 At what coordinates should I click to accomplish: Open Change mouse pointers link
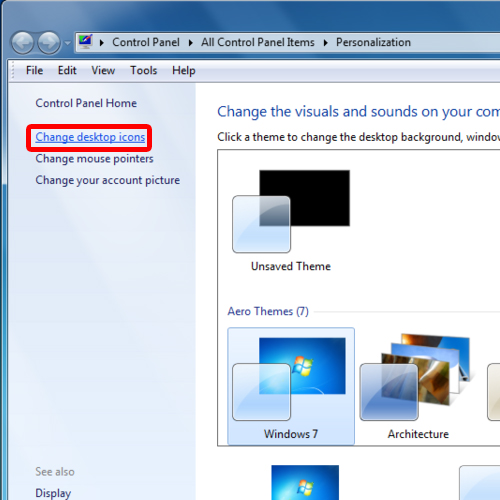click(94, 159)
